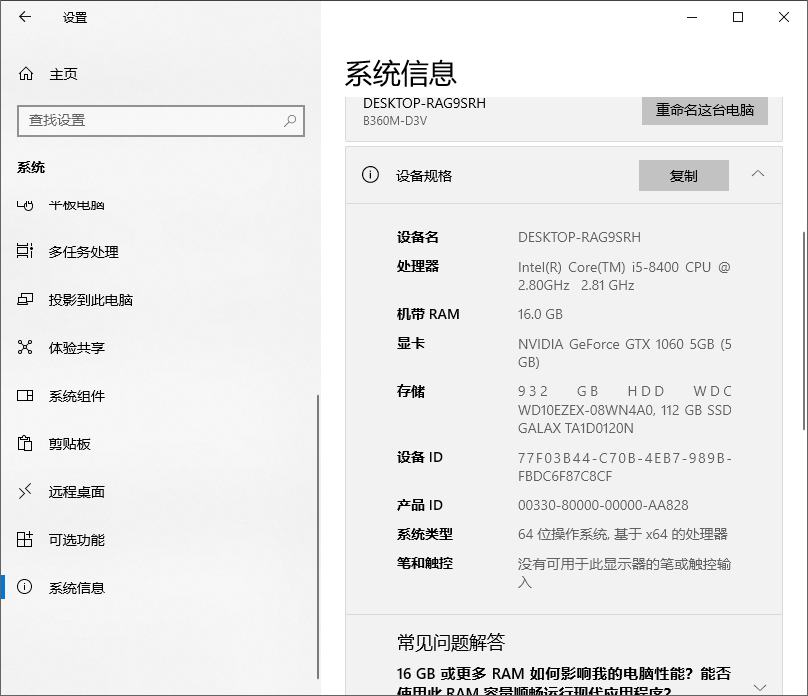Click the 系统 section heading in sidebar
The image size is (808, 696).
(31, 167)
